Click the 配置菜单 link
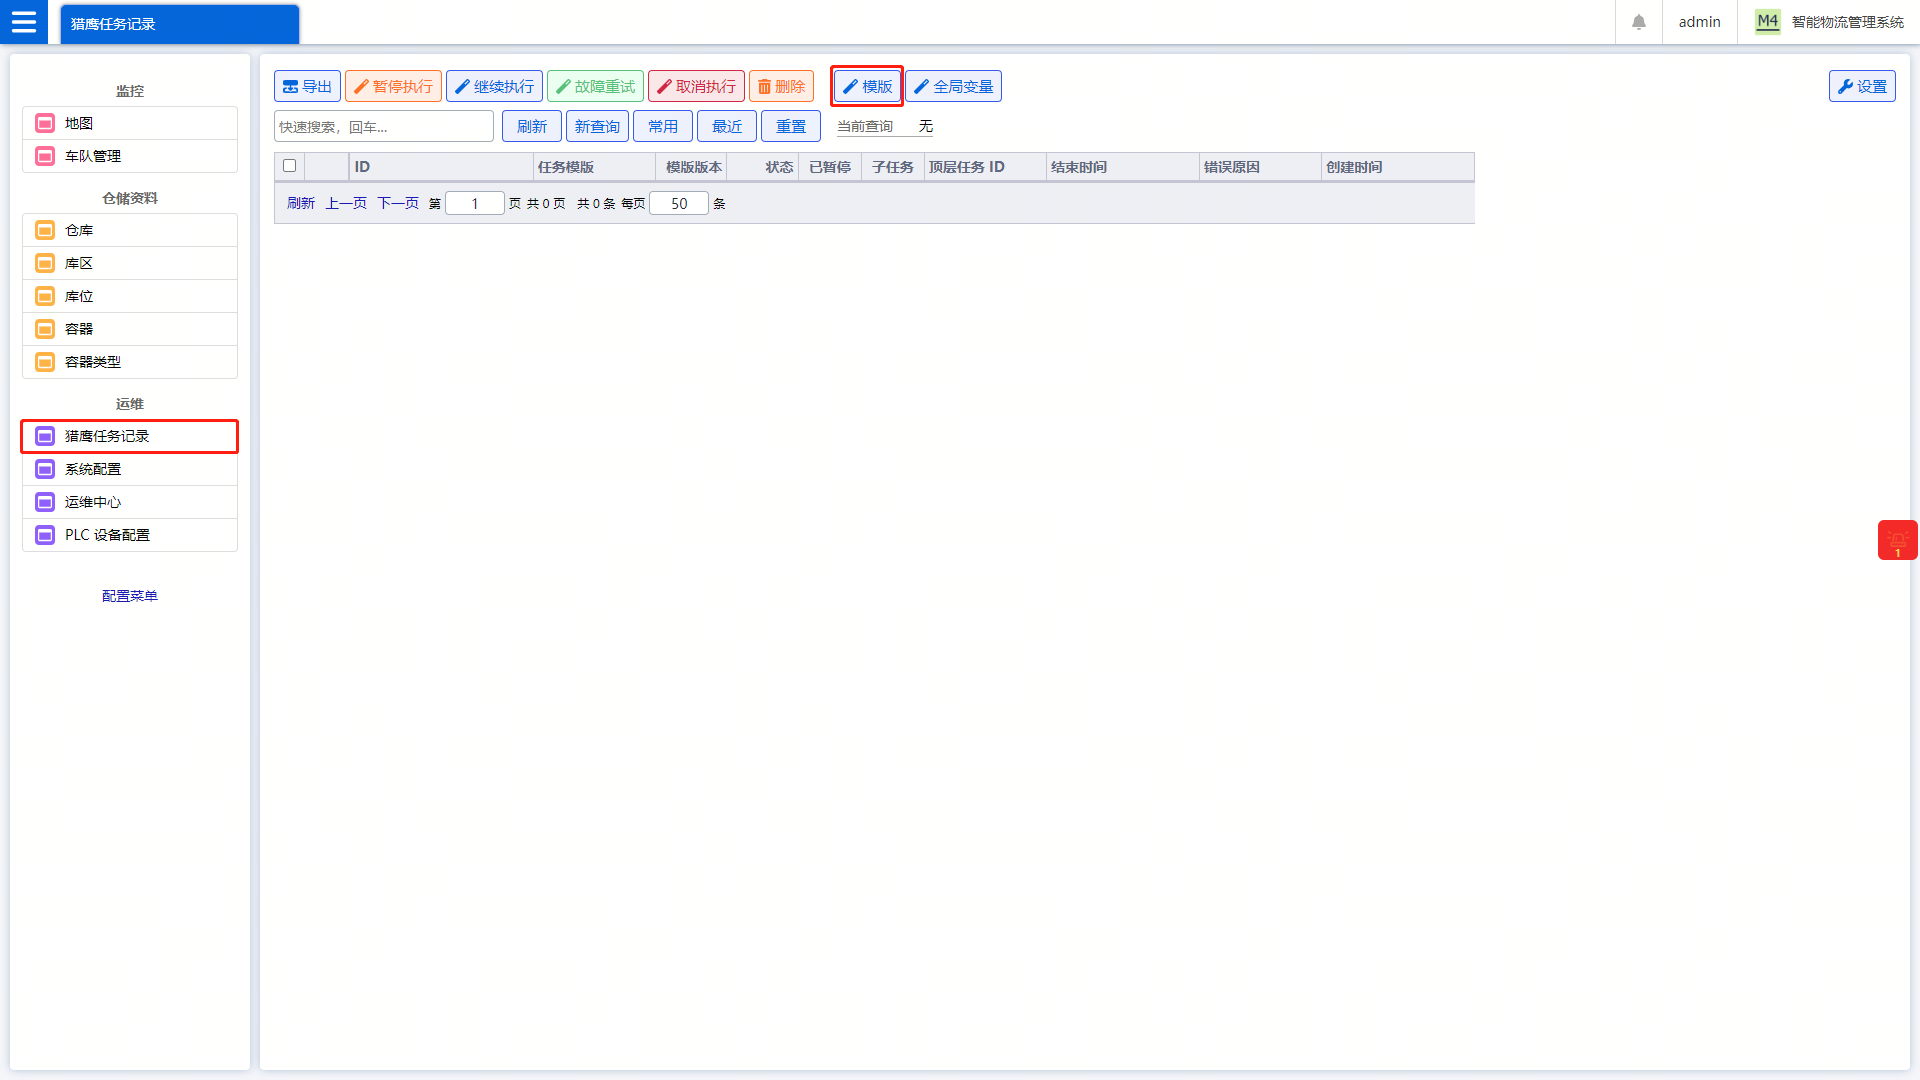 pyautogui.click(x=130, y=596)
